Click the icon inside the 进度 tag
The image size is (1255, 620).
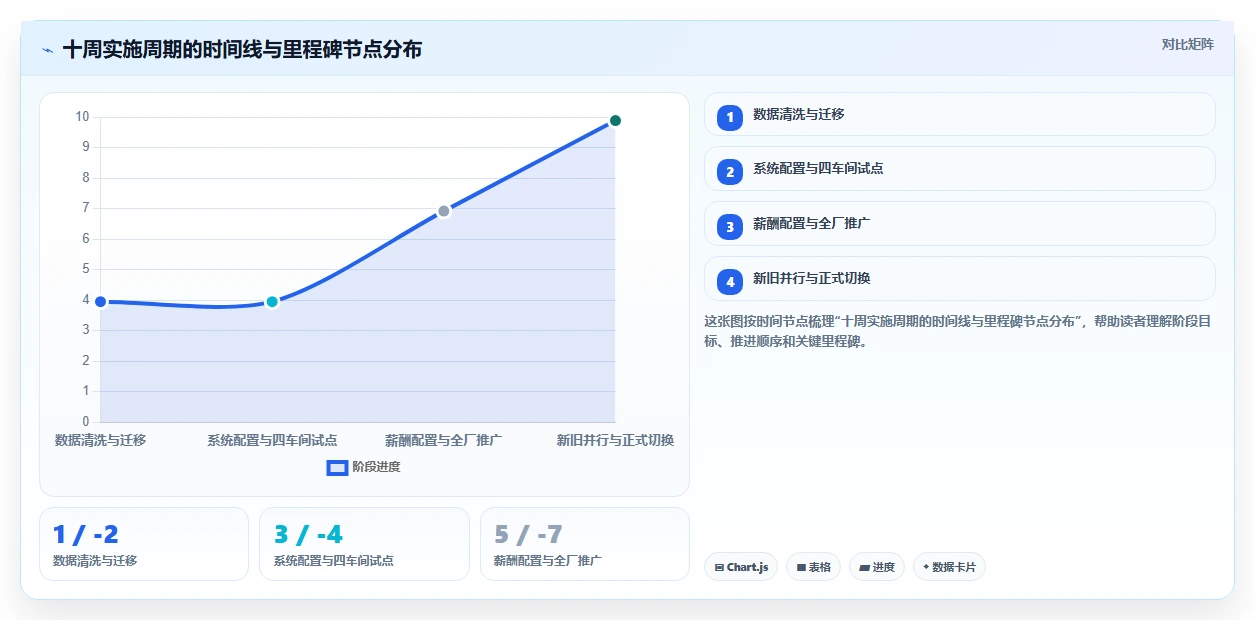[864, 568]
